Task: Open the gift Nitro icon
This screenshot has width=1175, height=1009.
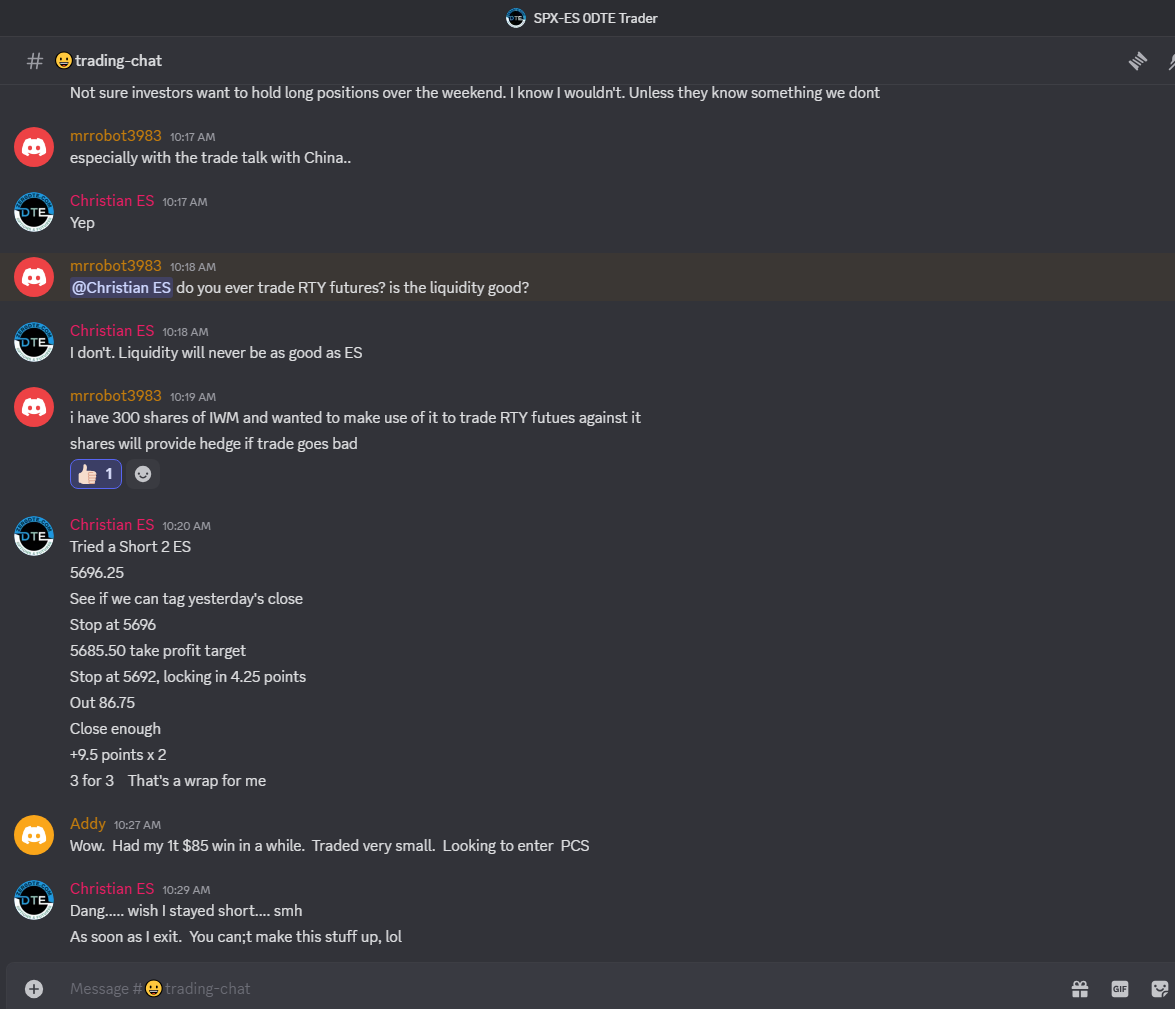Action: (x=1080, y=989)
